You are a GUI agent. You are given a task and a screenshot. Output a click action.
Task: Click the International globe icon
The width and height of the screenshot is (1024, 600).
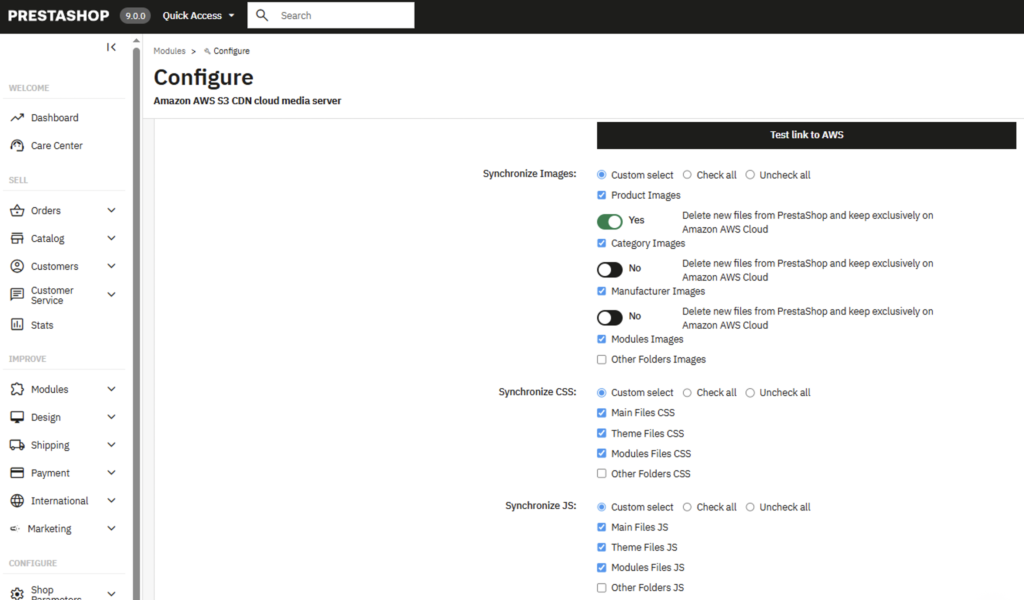coord(17,501)
